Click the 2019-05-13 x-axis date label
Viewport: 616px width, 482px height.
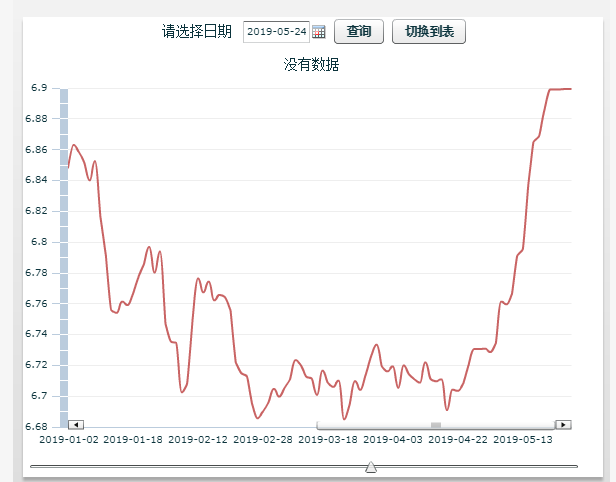(x=523, y=439)
